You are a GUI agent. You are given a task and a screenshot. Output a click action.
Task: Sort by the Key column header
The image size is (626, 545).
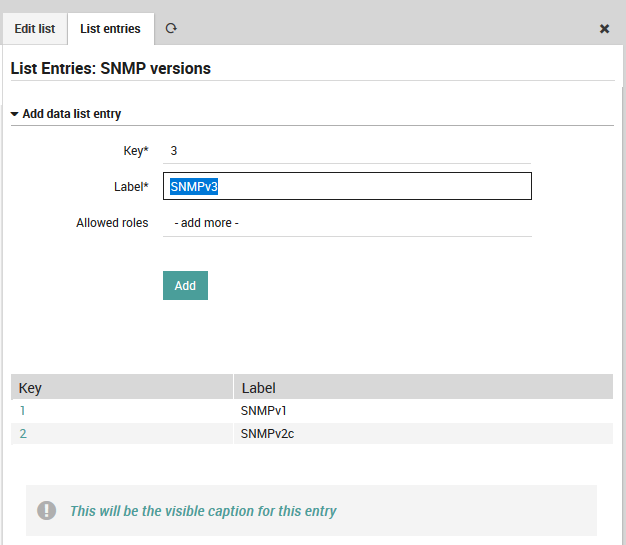[30, 388]
